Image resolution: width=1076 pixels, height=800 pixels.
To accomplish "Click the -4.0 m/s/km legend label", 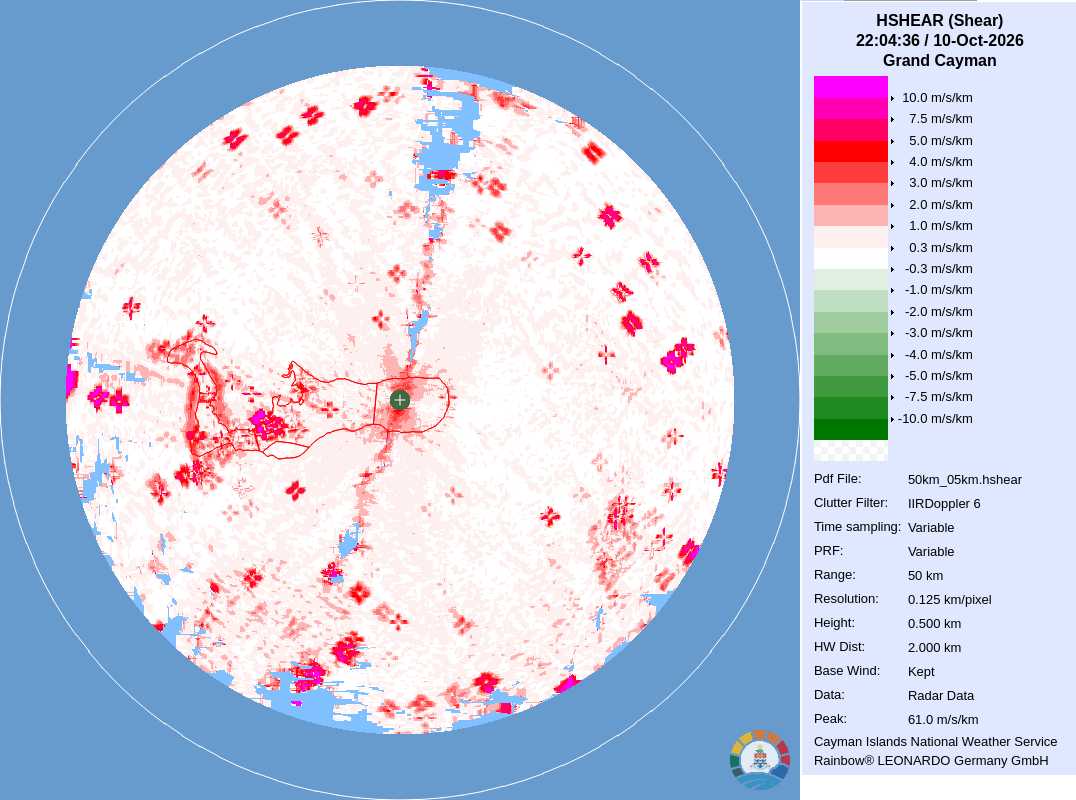I will coord(938,355).
